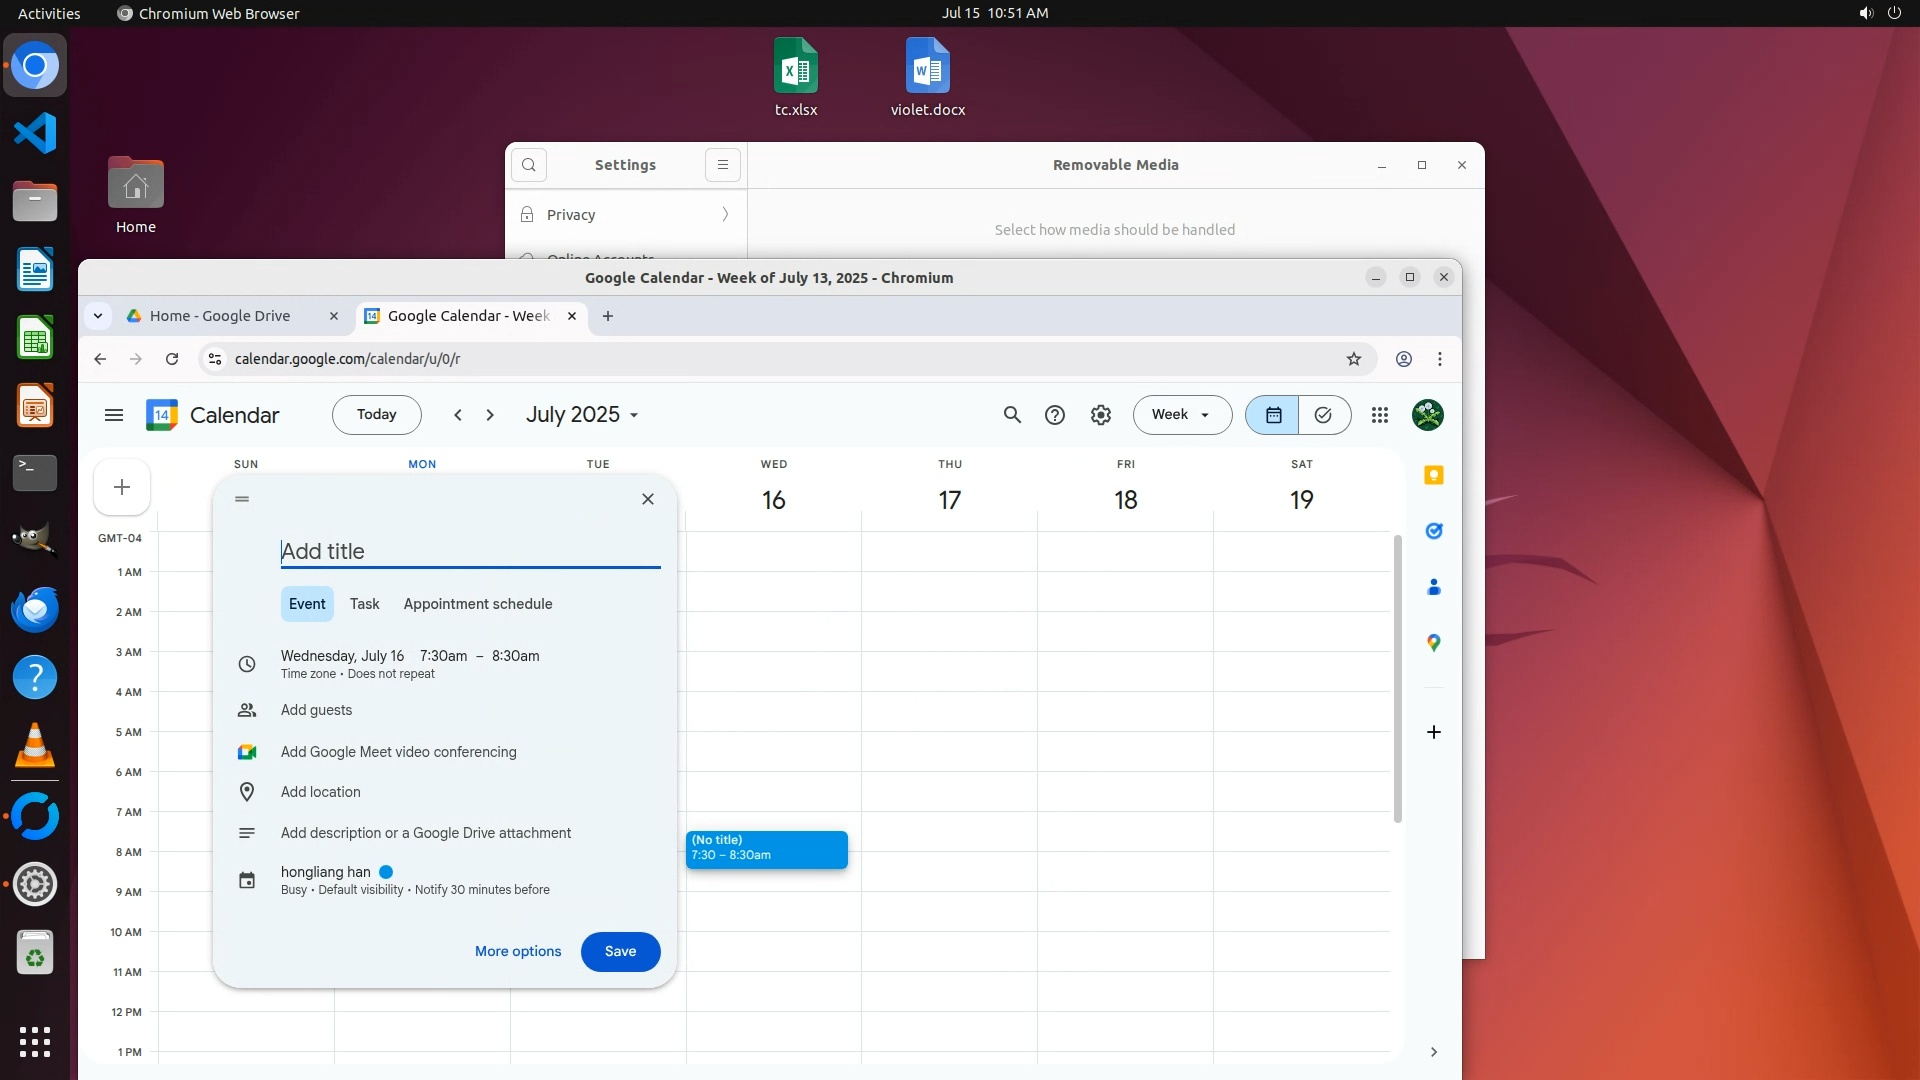
Task: Select Appointment schedule tab
Action: 477,604
